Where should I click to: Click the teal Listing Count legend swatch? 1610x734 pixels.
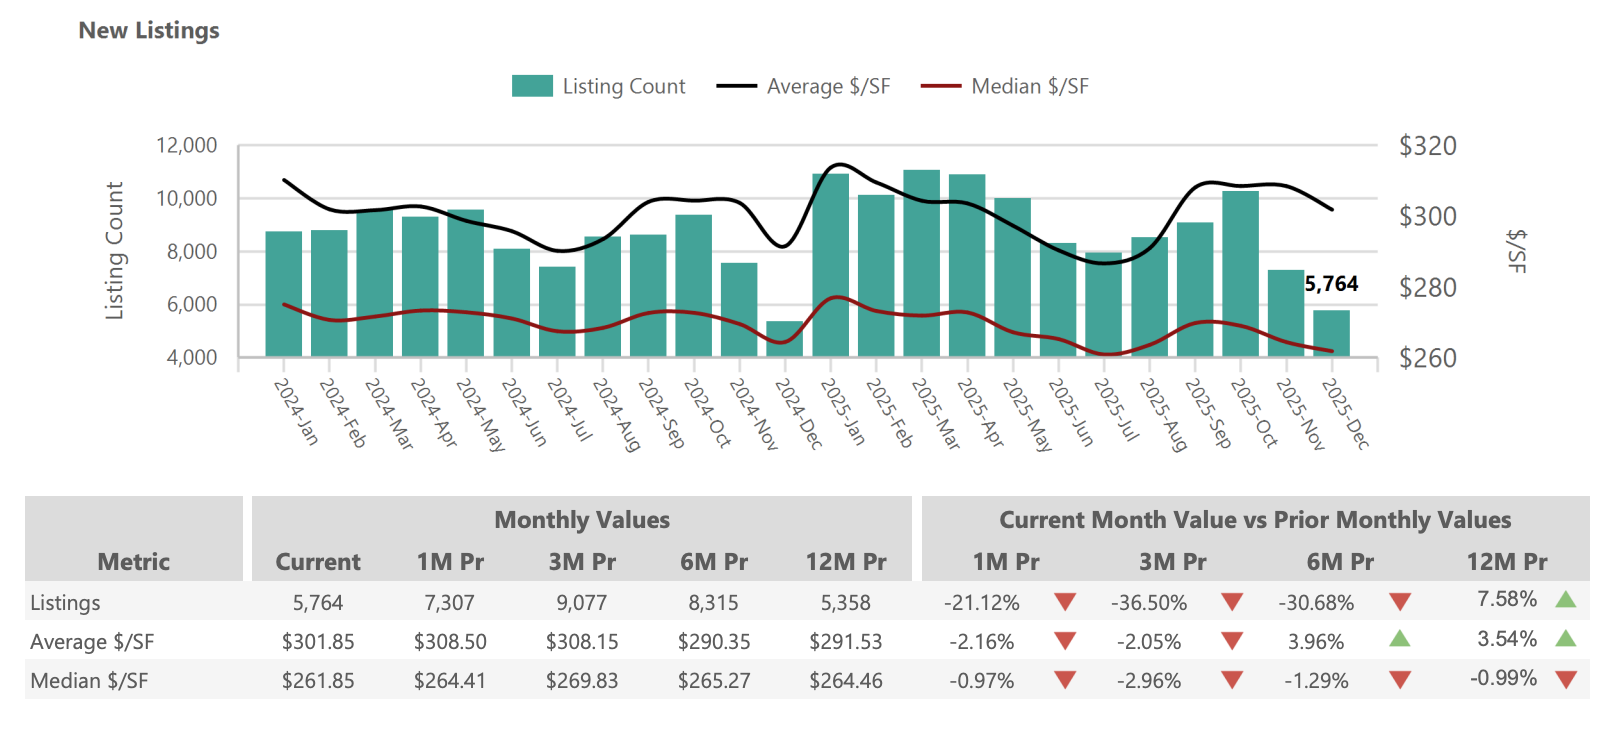pyautogui.click(x=532, y=87)
